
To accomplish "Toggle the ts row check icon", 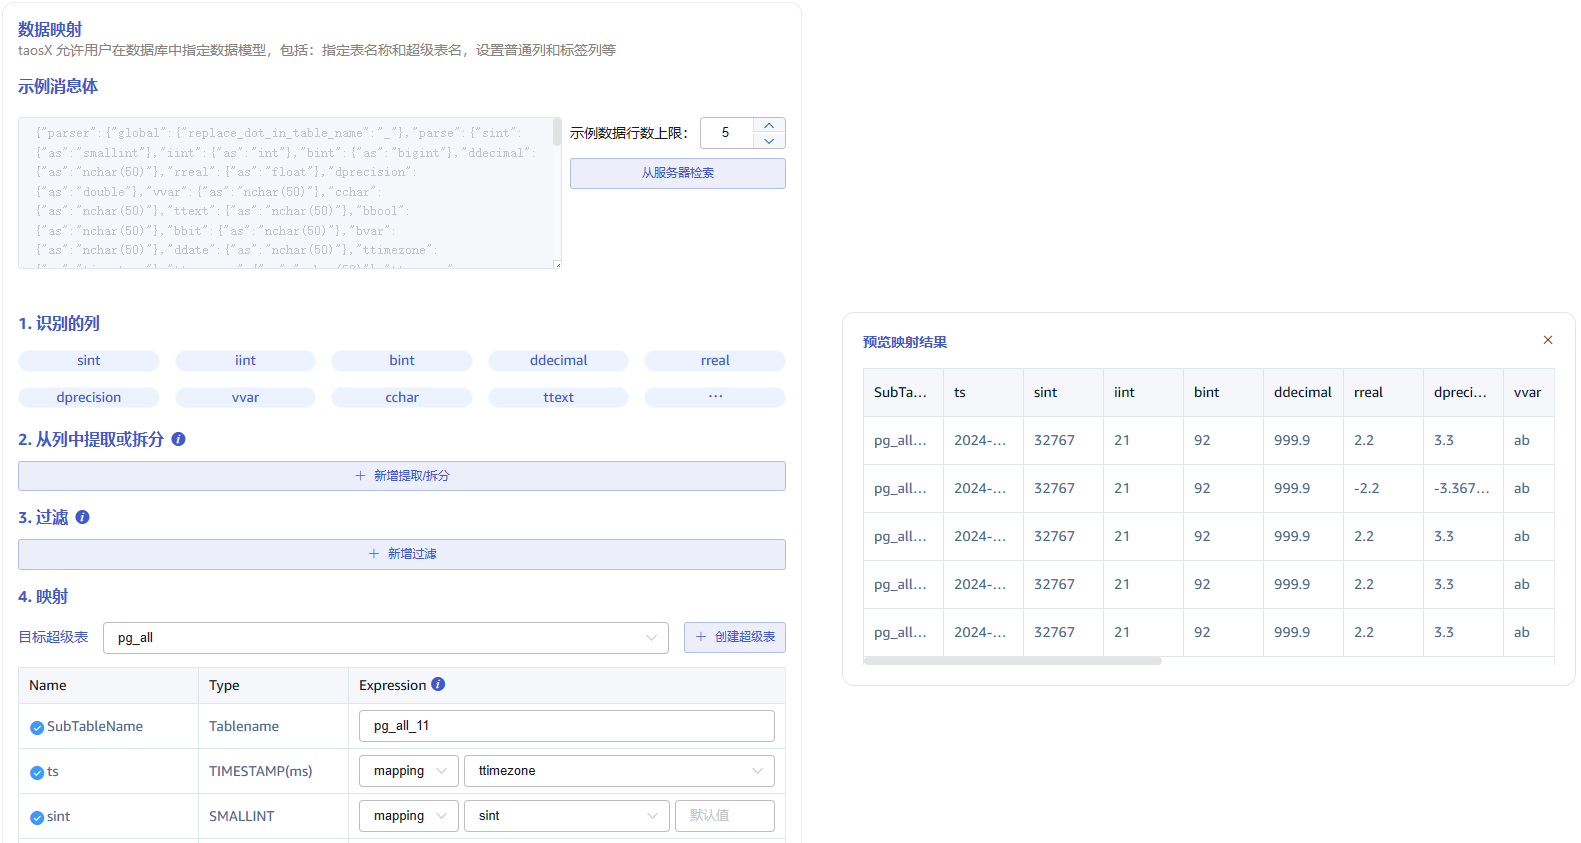I will (37, 773).
